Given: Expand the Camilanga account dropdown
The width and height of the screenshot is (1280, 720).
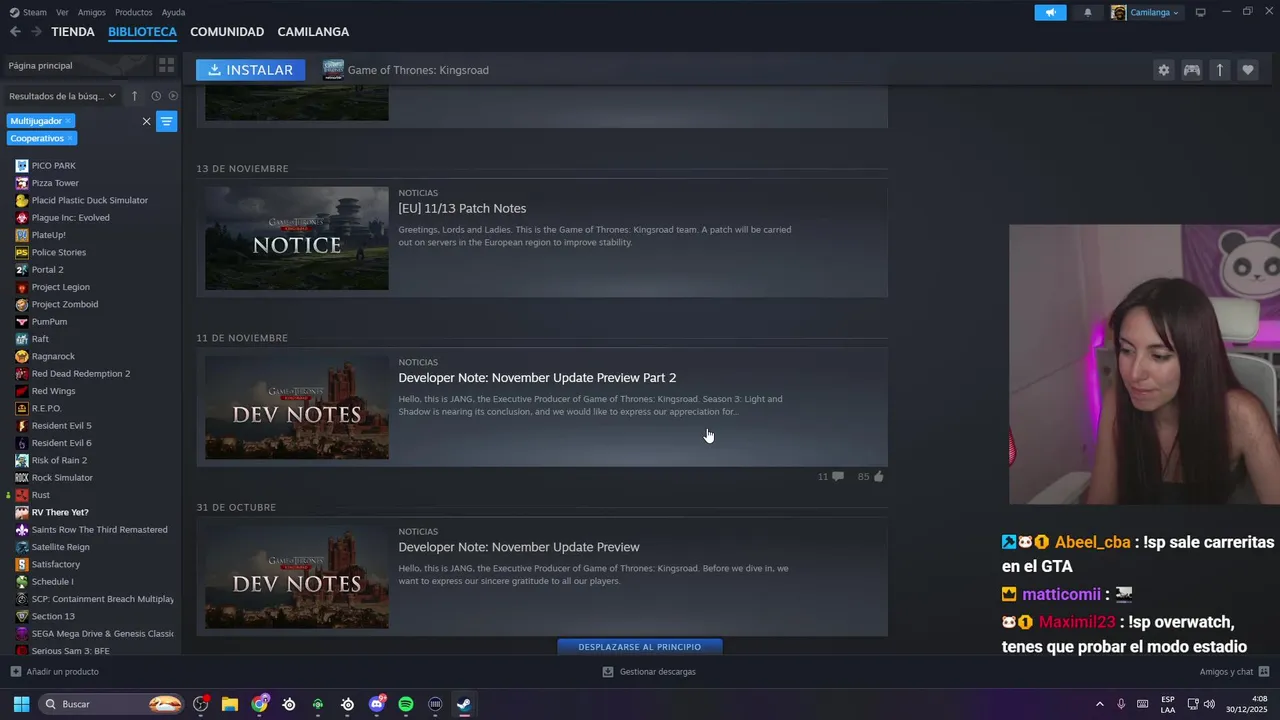Looking at the screenshot, I should pos(1146,12).
